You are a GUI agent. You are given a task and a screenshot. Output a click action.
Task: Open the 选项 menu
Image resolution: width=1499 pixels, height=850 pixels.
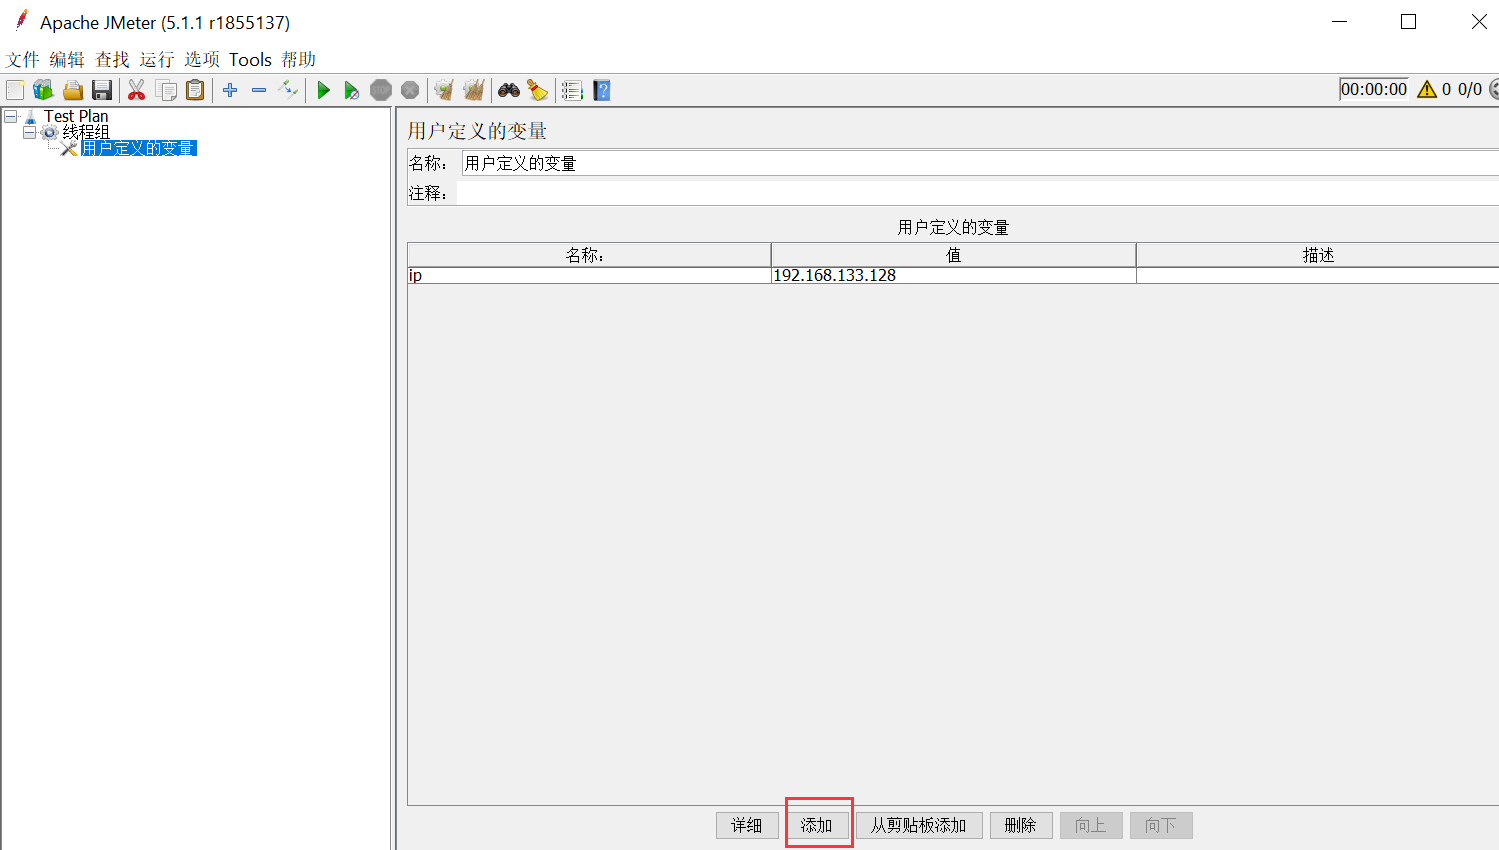tap(202, 59)
